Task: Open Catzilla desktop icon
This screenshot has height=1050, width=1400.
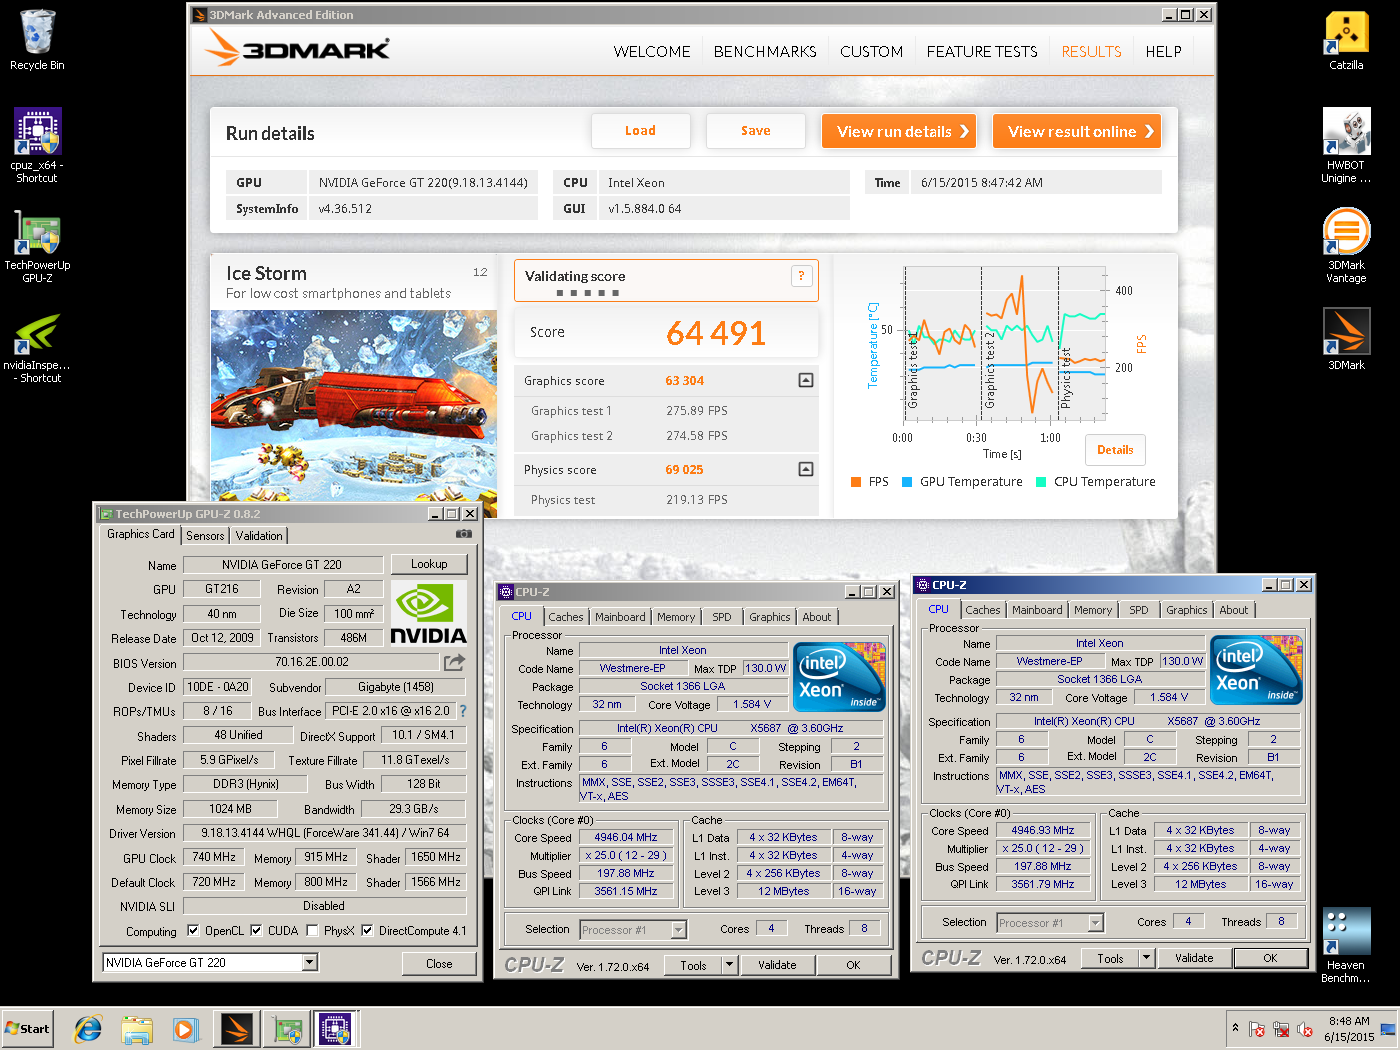Action: point(1346,40)
